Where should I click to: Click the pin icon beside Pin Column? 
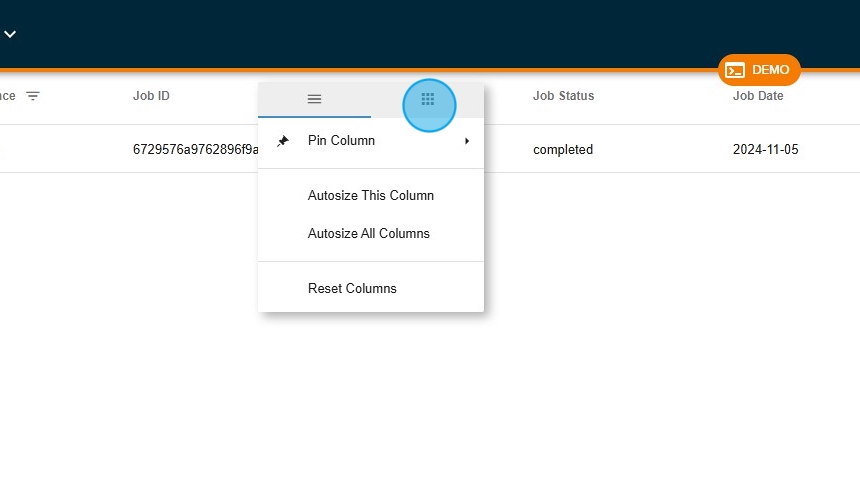tap(283, 141)
